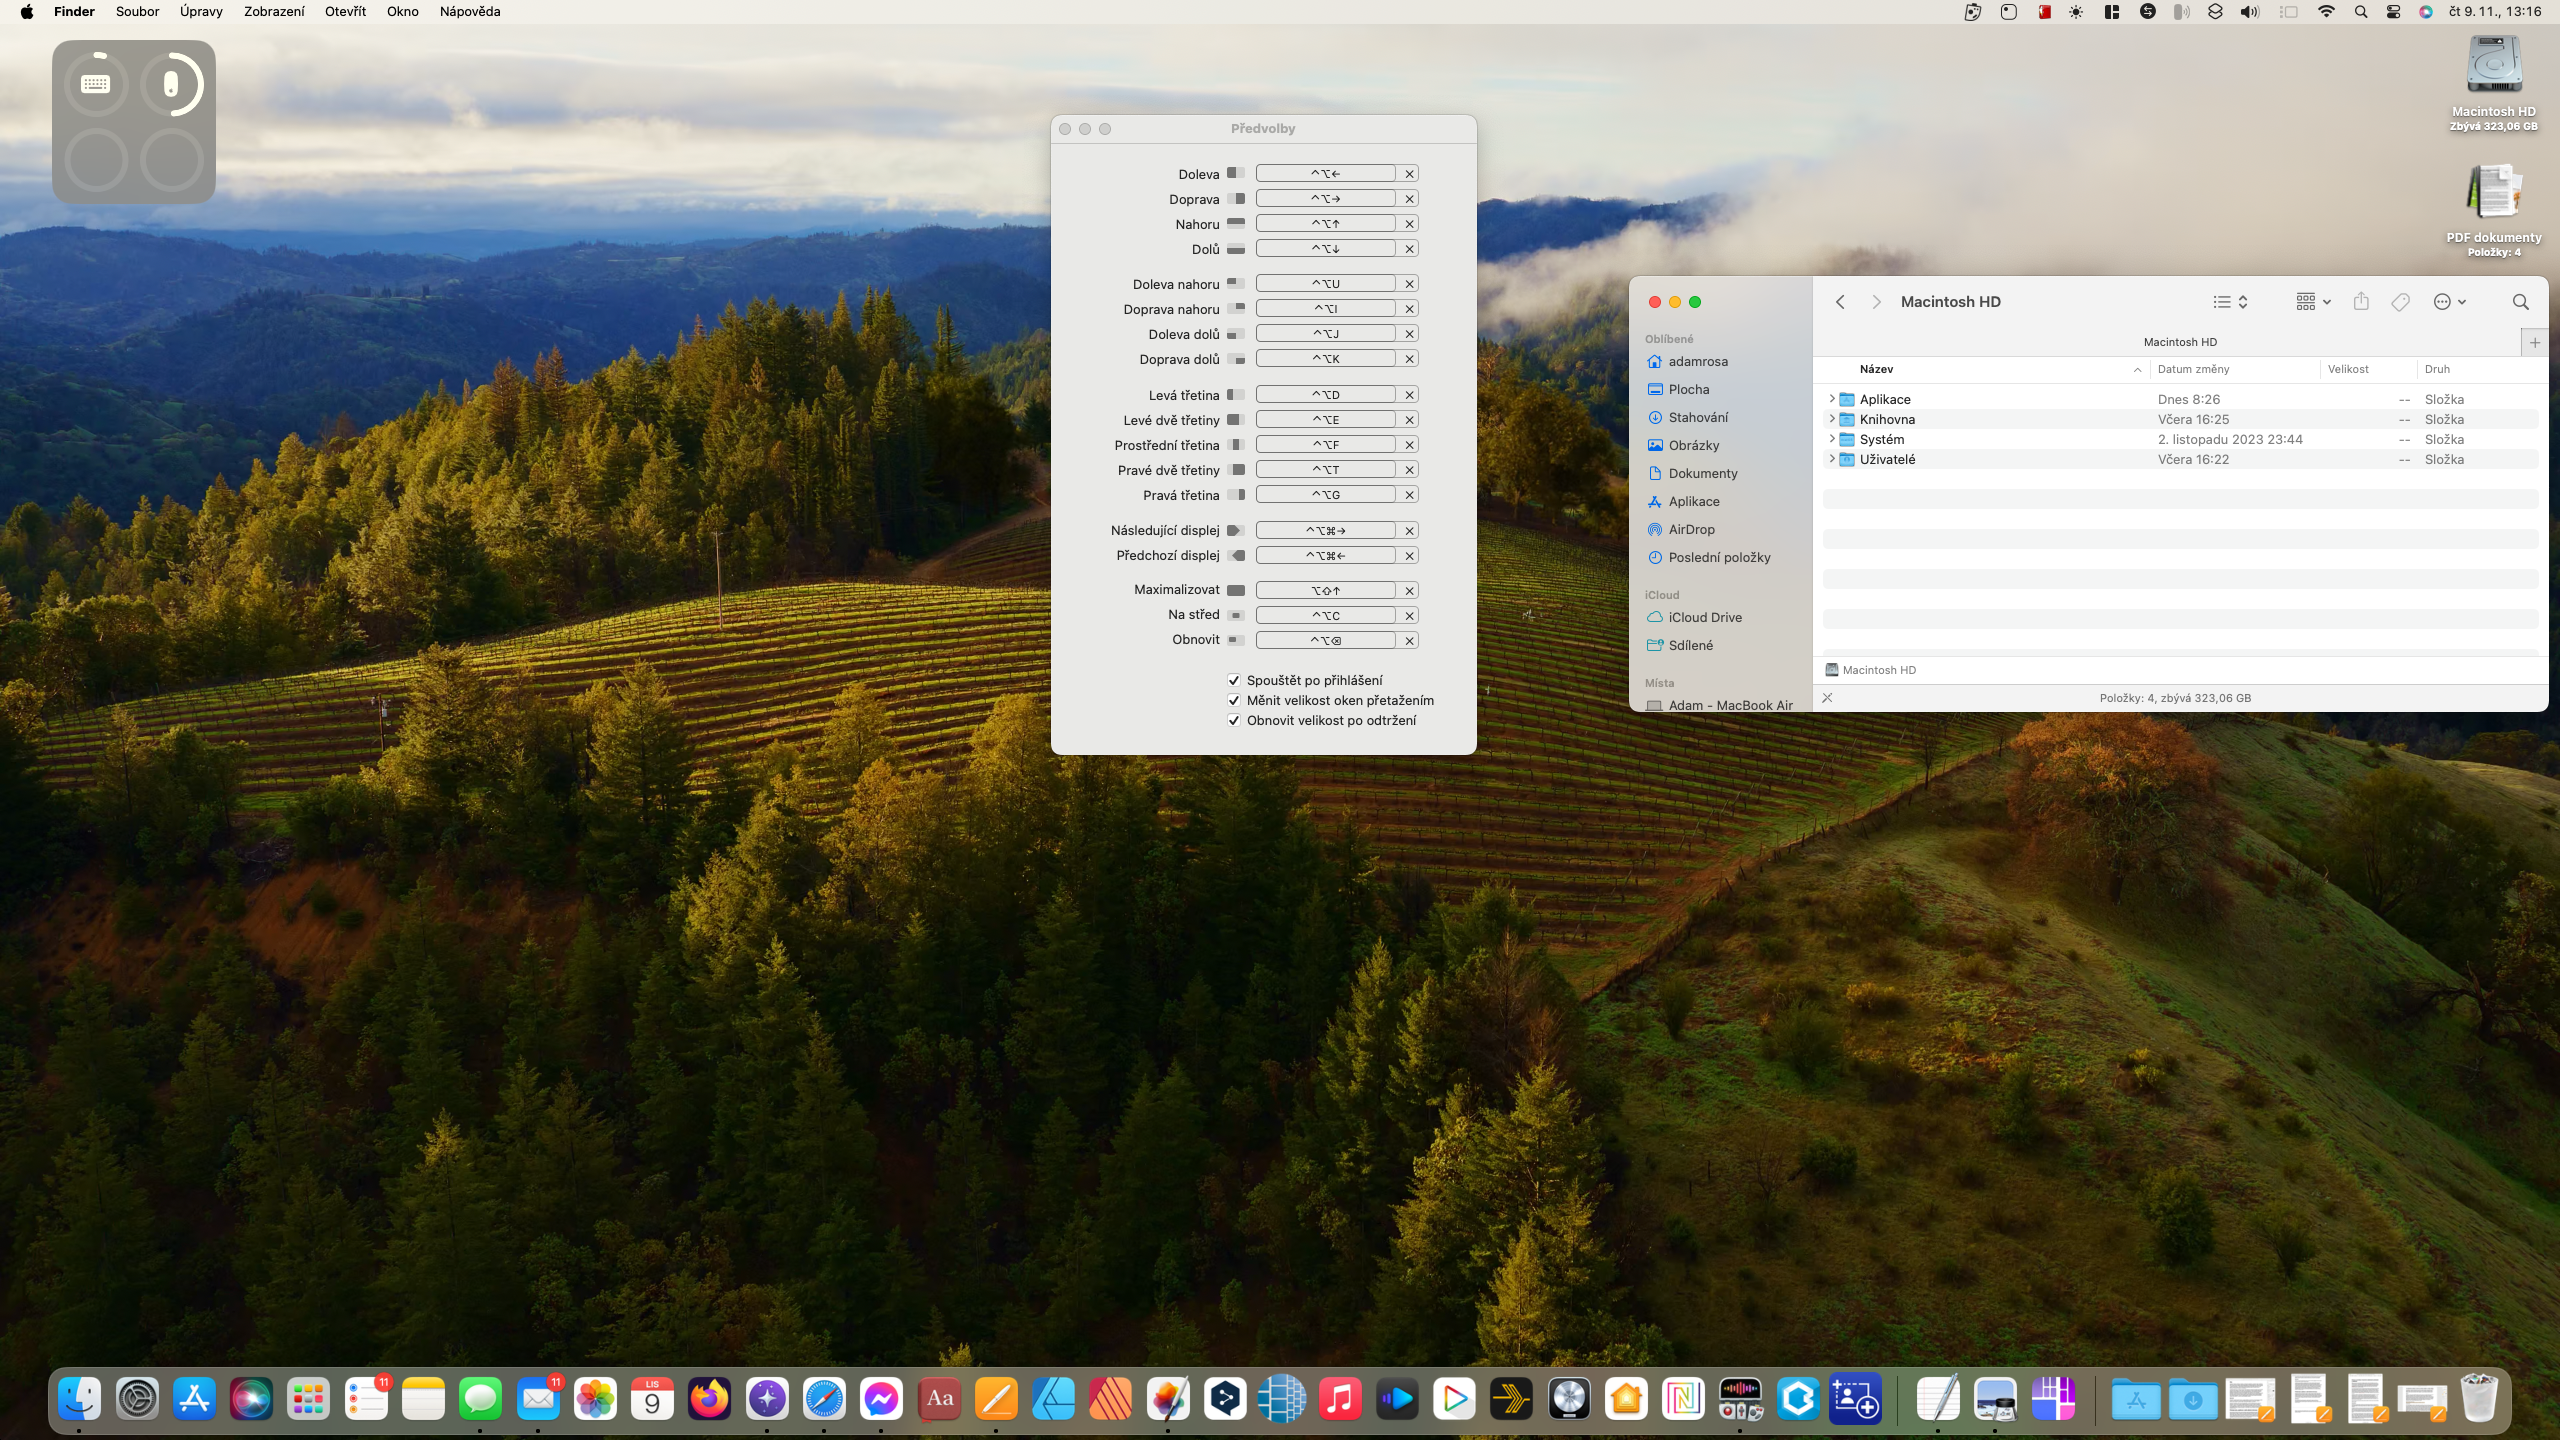Click the share icon in Finder toolbar
The image size is (2560, 1440).
point(2361,302)
